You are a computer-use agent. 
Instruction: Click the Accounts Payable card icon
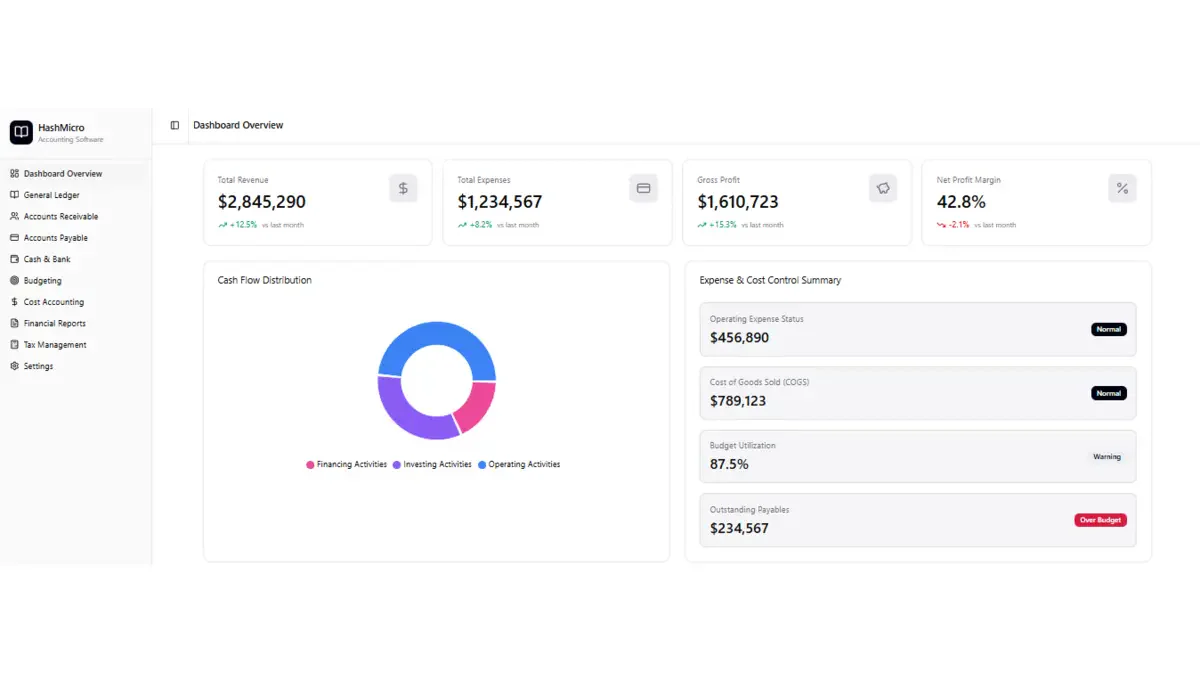pyautogui.click(x=14, y=238)
